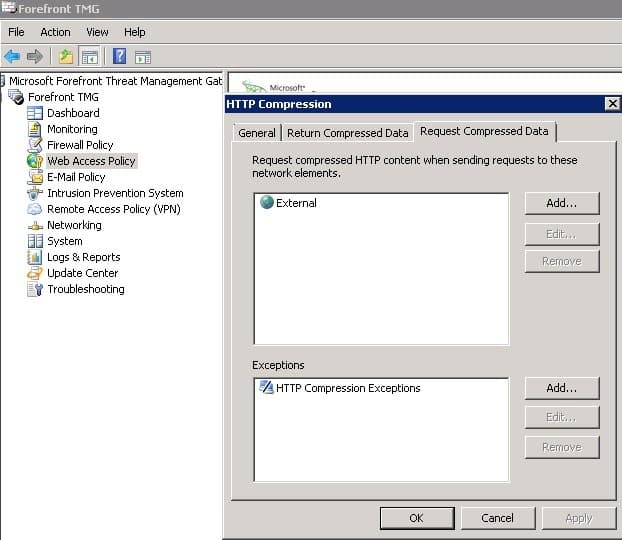Open the Action menu

[x=55, y=32]
